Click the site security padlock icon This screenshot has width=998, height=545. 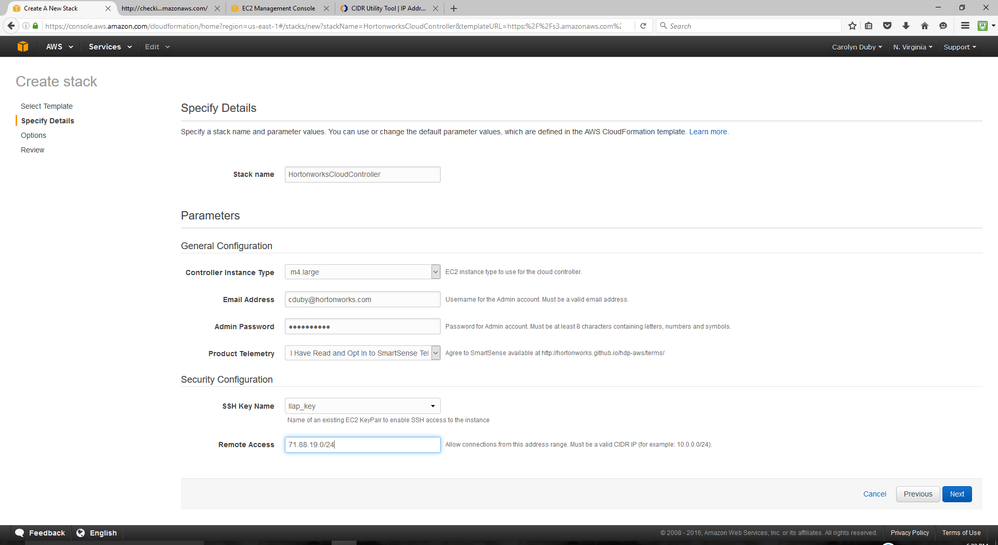(35, 26)
